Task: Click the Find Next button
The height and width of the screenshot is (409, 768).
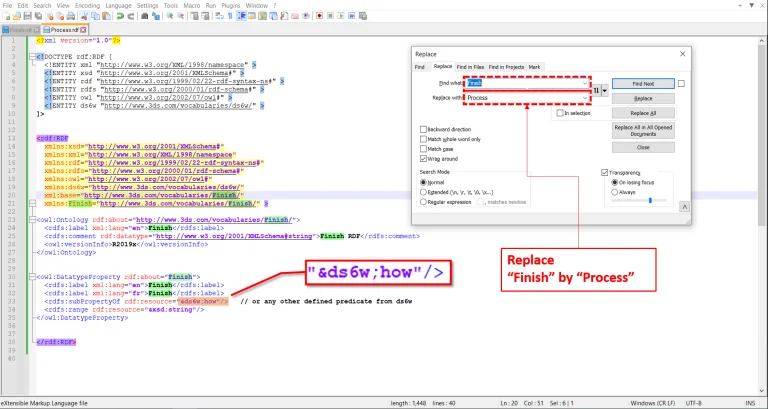Action: coord(643,84)
